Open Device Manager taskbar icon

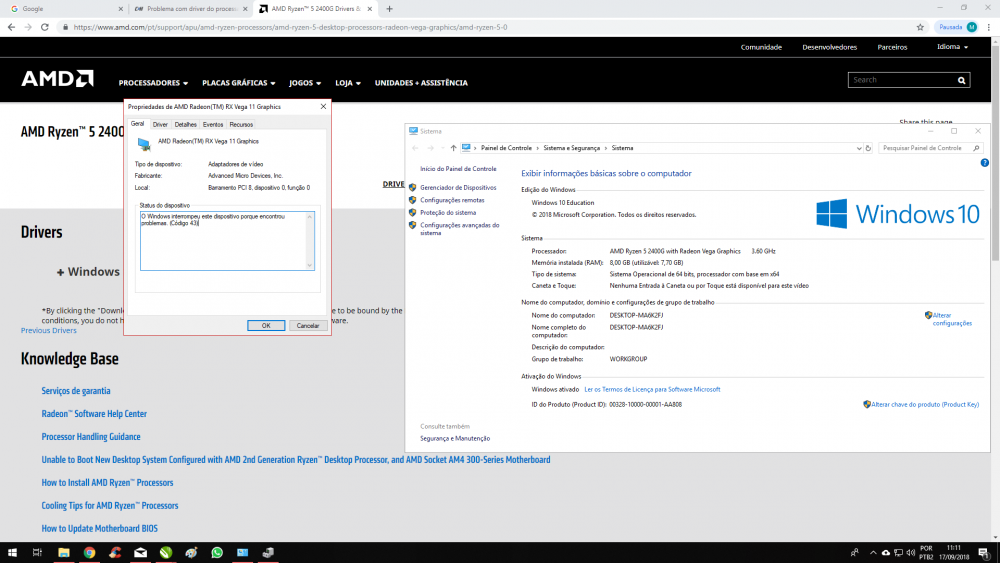tap(268, 553)
